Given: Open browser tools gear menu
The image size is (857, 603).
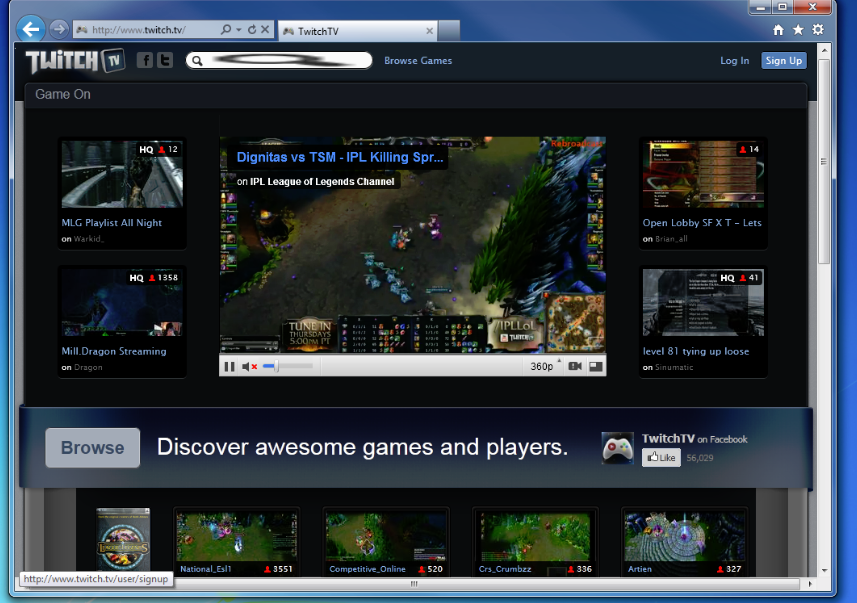Looking at the screenshot, I should pos(818,30).
